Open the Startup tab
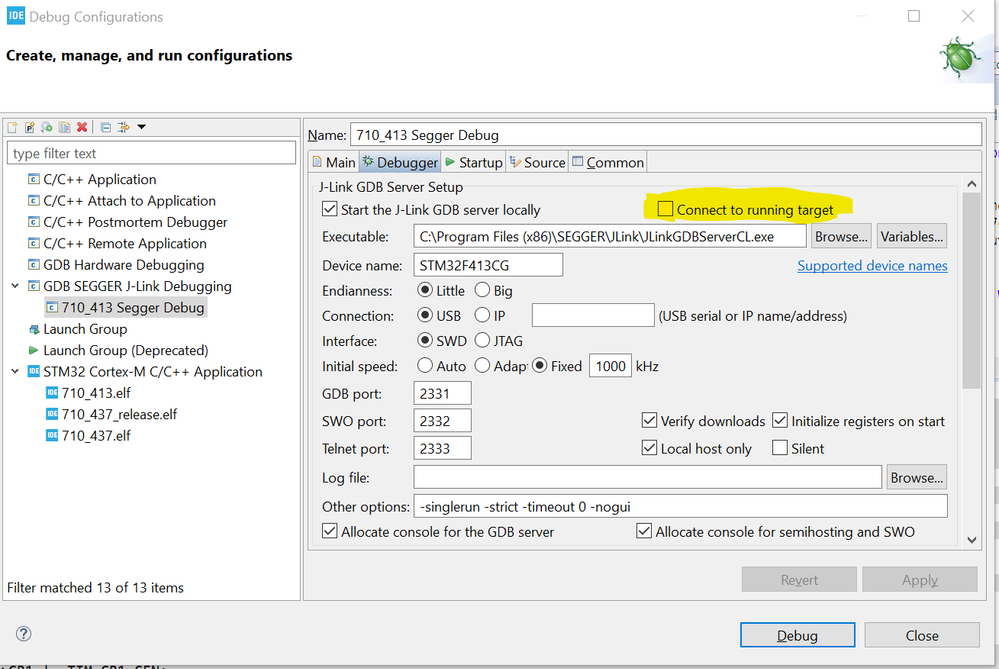999x669 pixels. [x=474, y=162]
